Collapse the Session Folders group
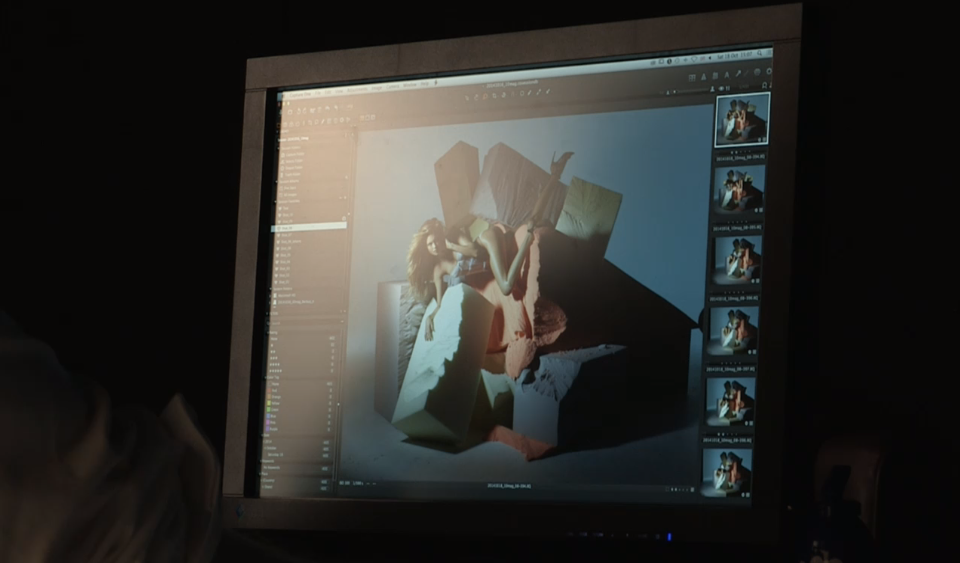The image size is (960, 563). click(x=280, y=148)
